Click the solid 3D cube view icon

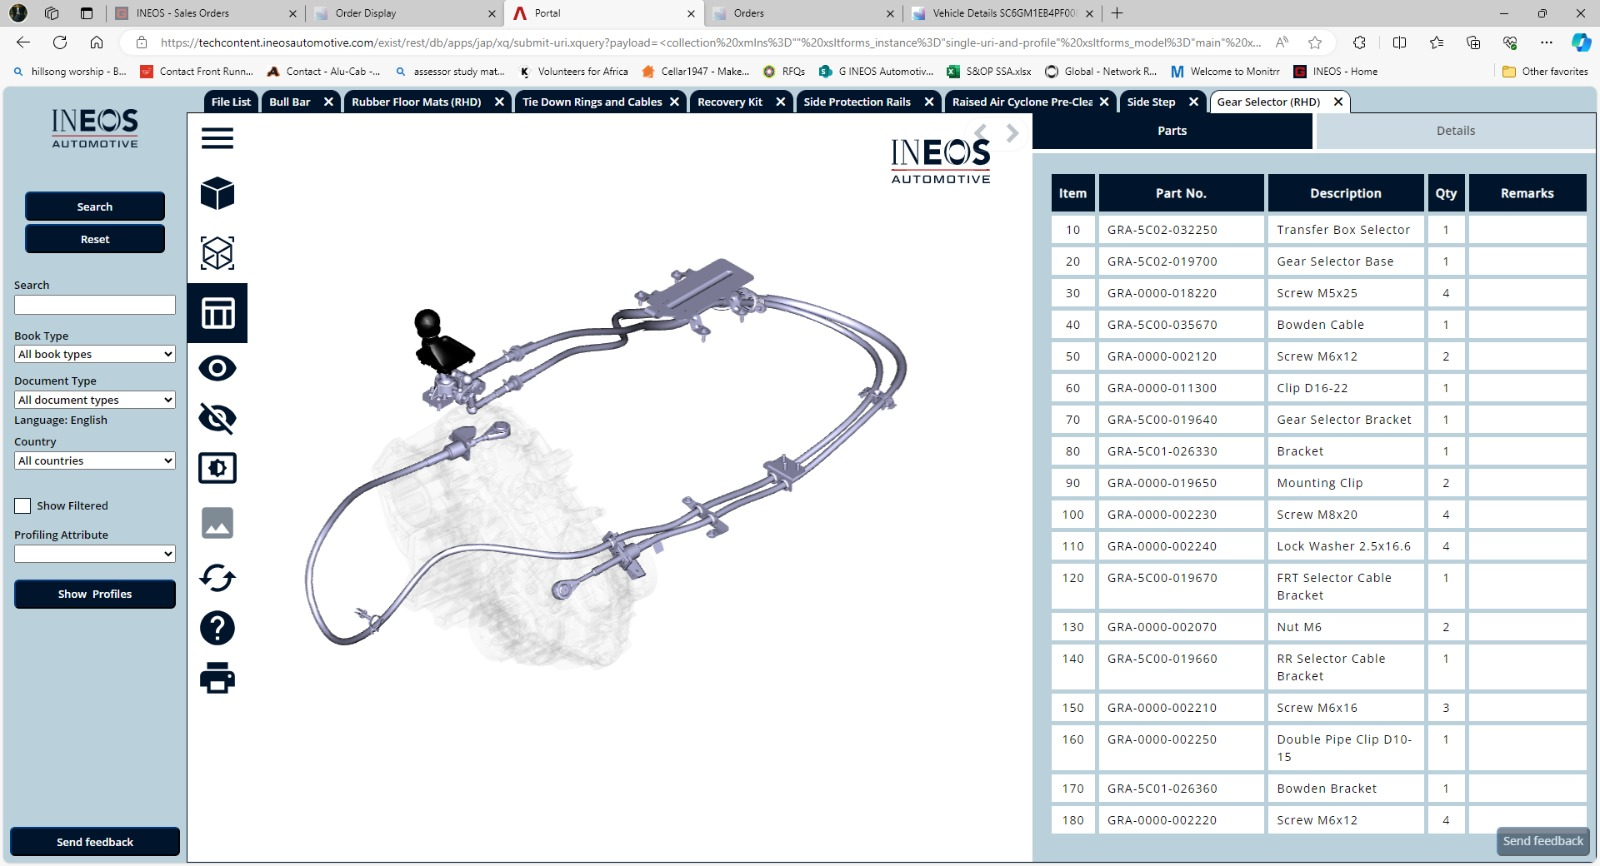pyautogui.click(x=217, y=194)
